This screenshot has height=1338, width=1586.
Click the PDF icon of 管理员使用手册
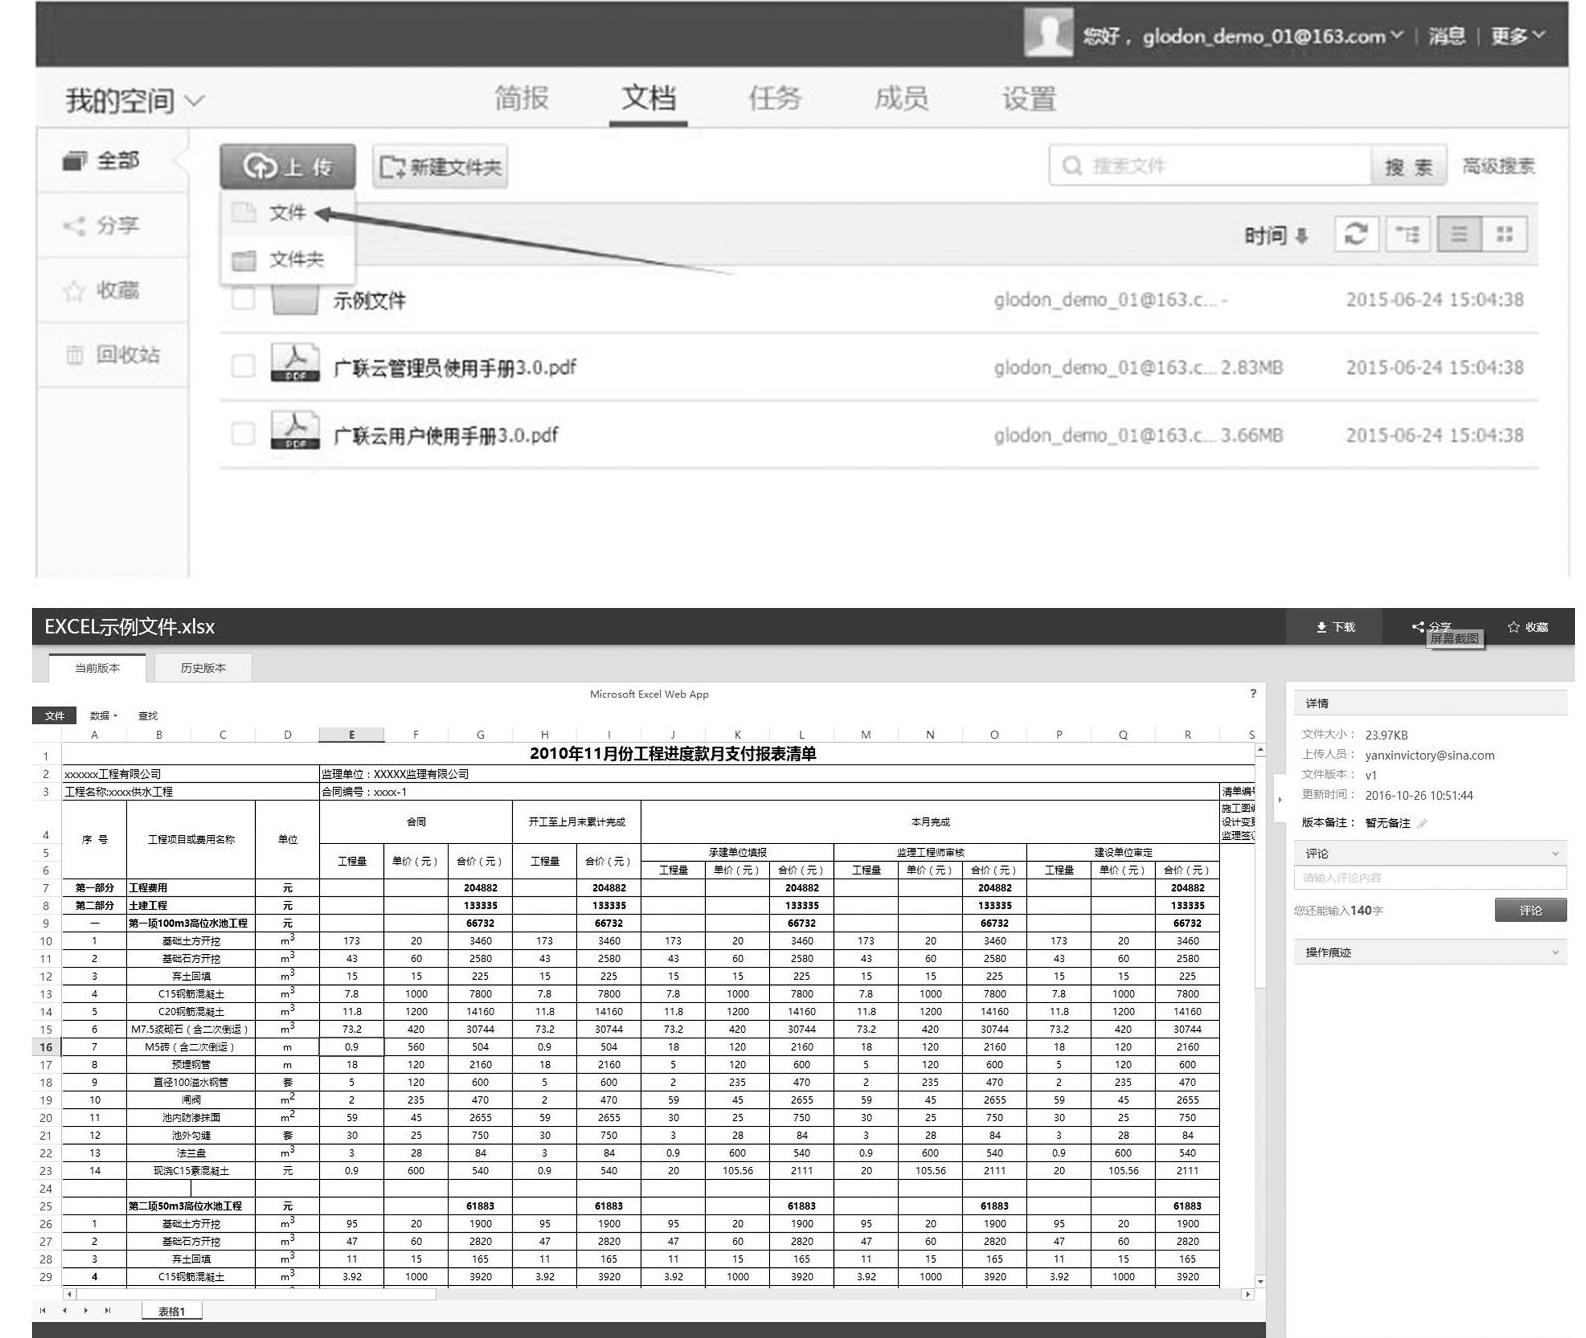(295, 363)
